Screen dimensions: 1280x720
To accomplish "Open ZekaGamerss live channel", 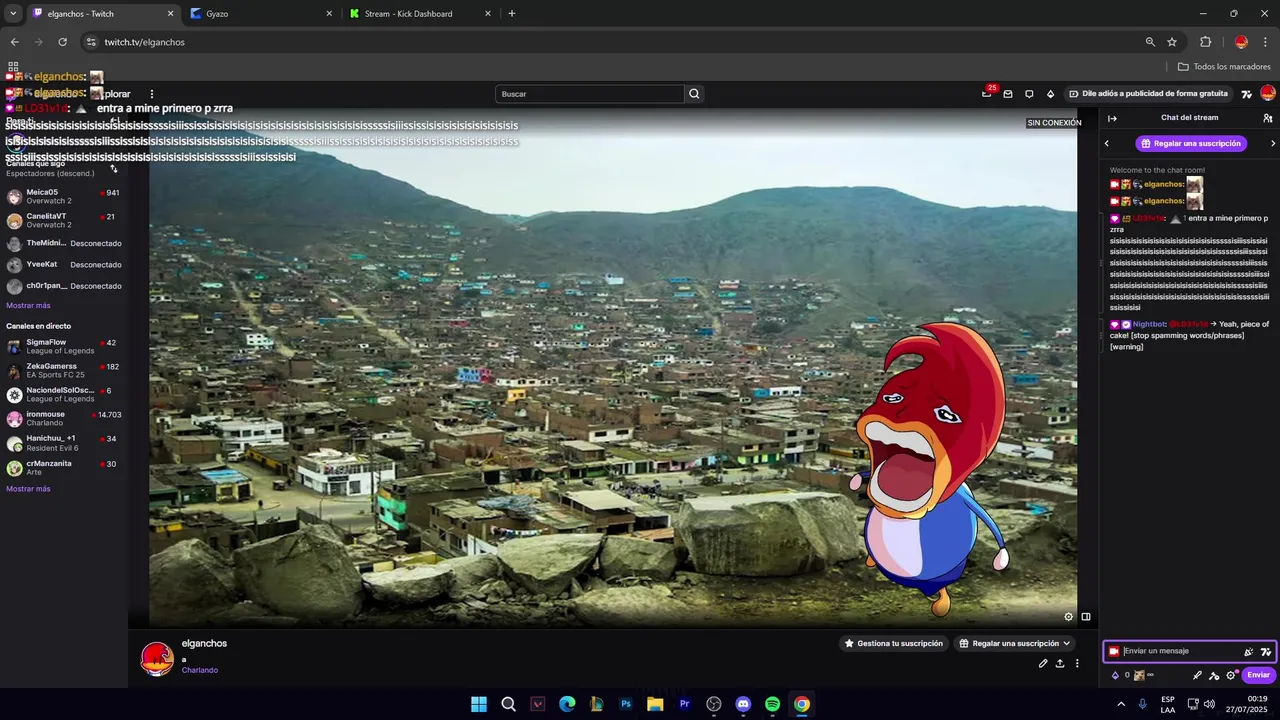I will coord(64,370).
